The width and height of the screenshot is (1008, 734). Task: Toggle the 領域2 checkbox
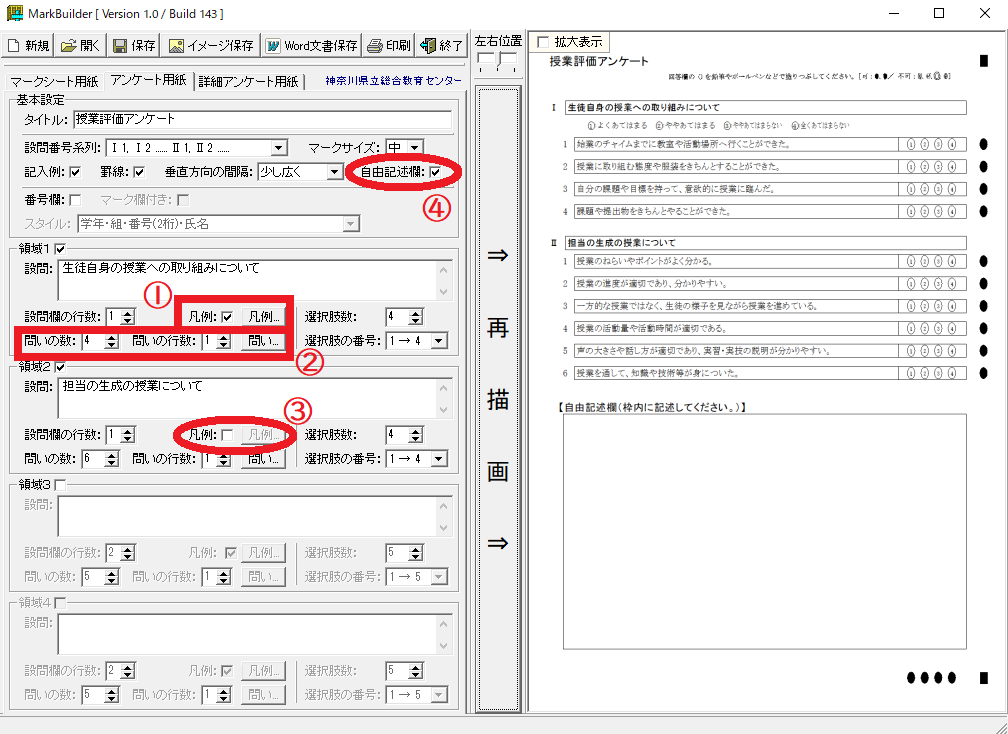click(60, 367)
